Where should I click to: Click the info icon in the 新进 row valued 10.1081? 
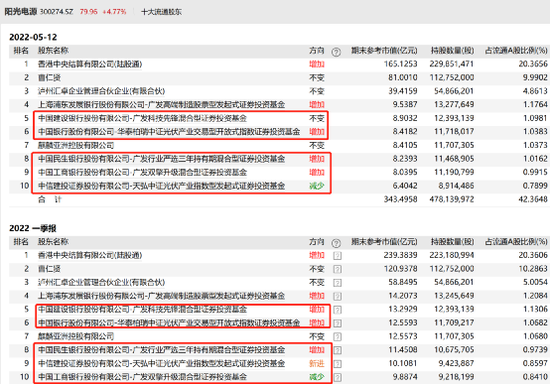pyautogui.click(x=337, y=364)
